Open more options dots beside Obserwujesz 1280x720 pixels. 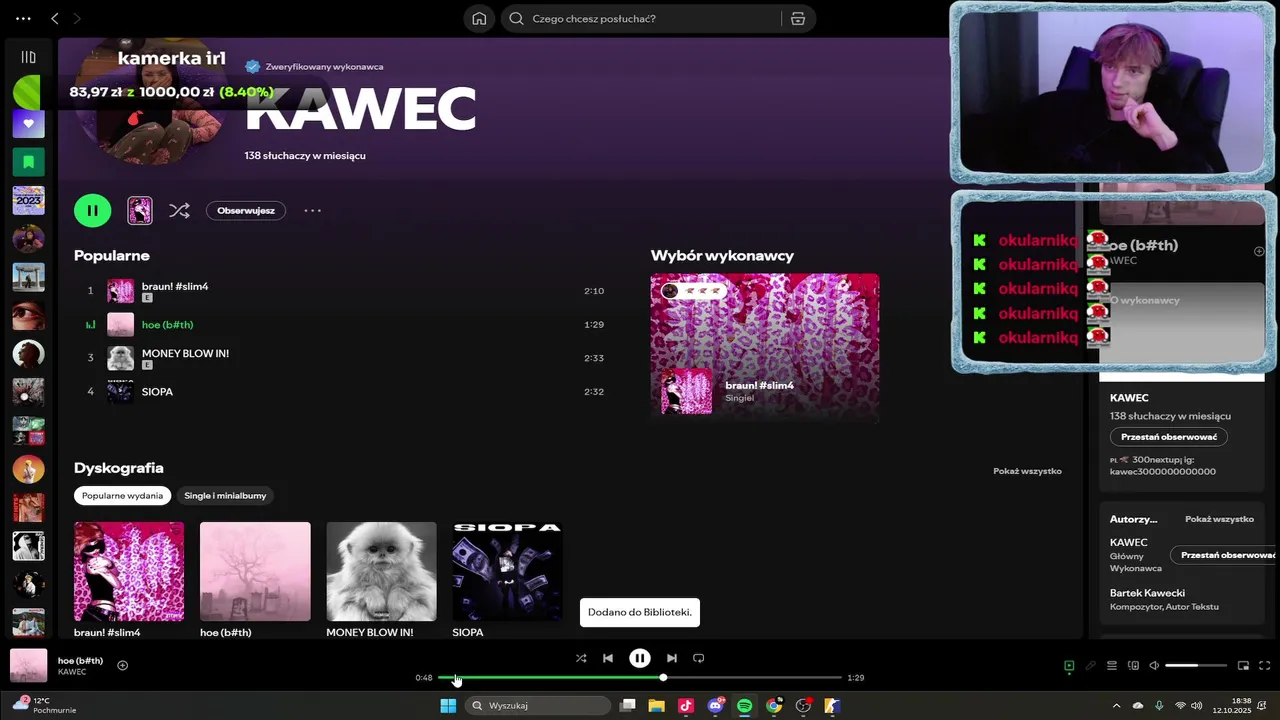tap(313, 210)
